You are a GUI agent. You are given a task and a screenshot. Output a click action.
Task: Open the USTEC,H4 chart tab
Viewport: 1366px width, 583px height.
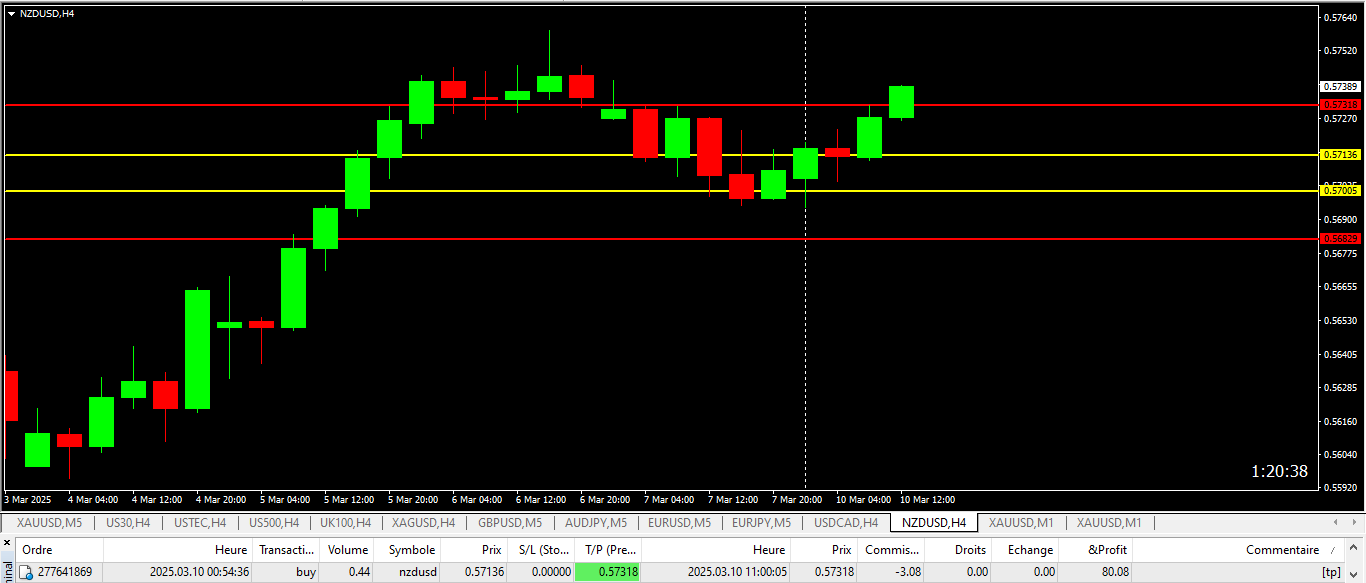coord(199,522)
